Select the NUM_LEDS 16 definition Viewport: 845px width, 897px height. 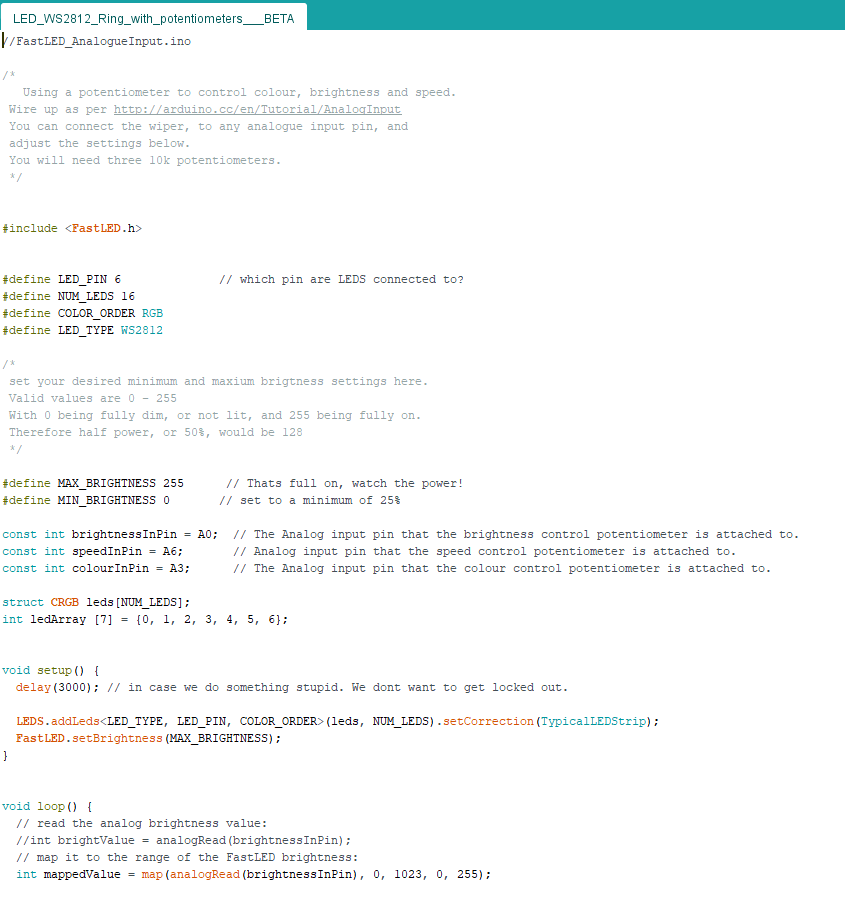(x=67, y=296)
